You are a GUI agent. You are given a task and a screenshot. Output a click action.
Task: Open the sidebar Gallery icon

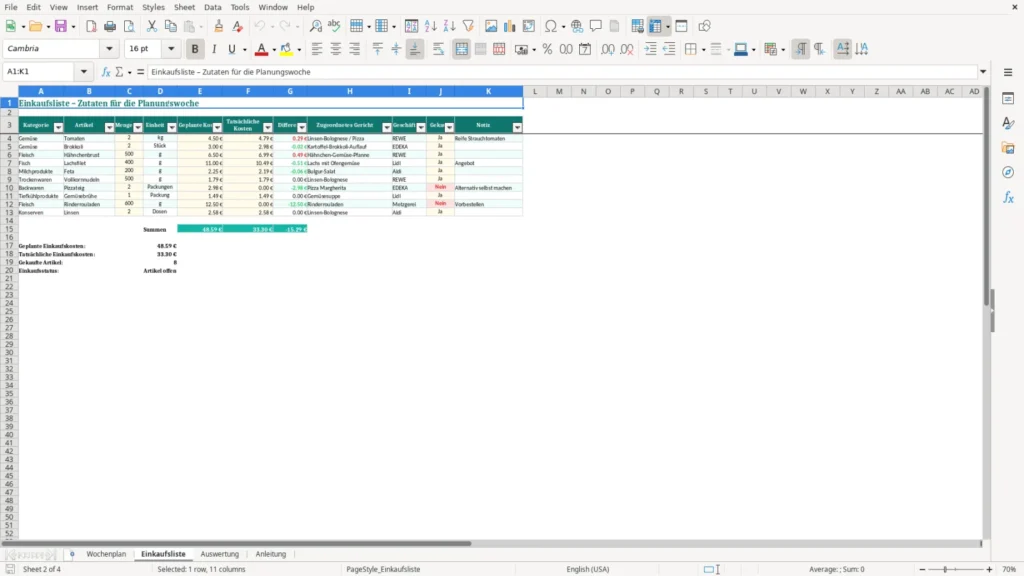click(x=1008, y=148)
